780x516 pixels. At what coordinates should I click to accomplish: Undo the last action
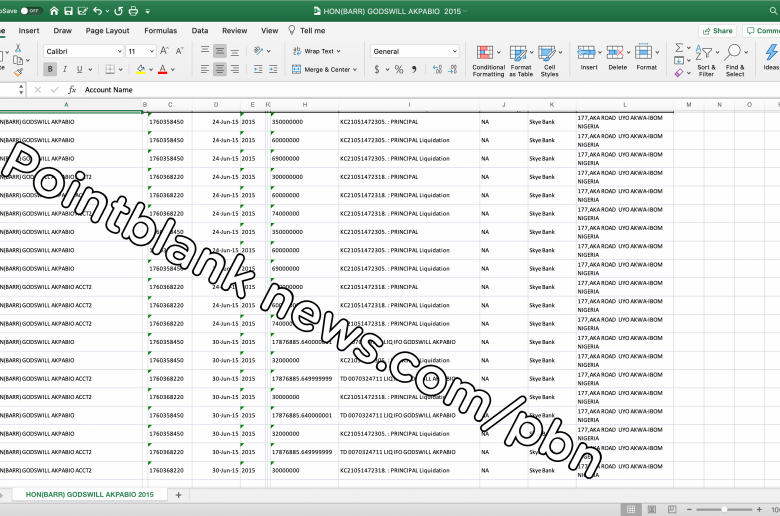point(98,10)
